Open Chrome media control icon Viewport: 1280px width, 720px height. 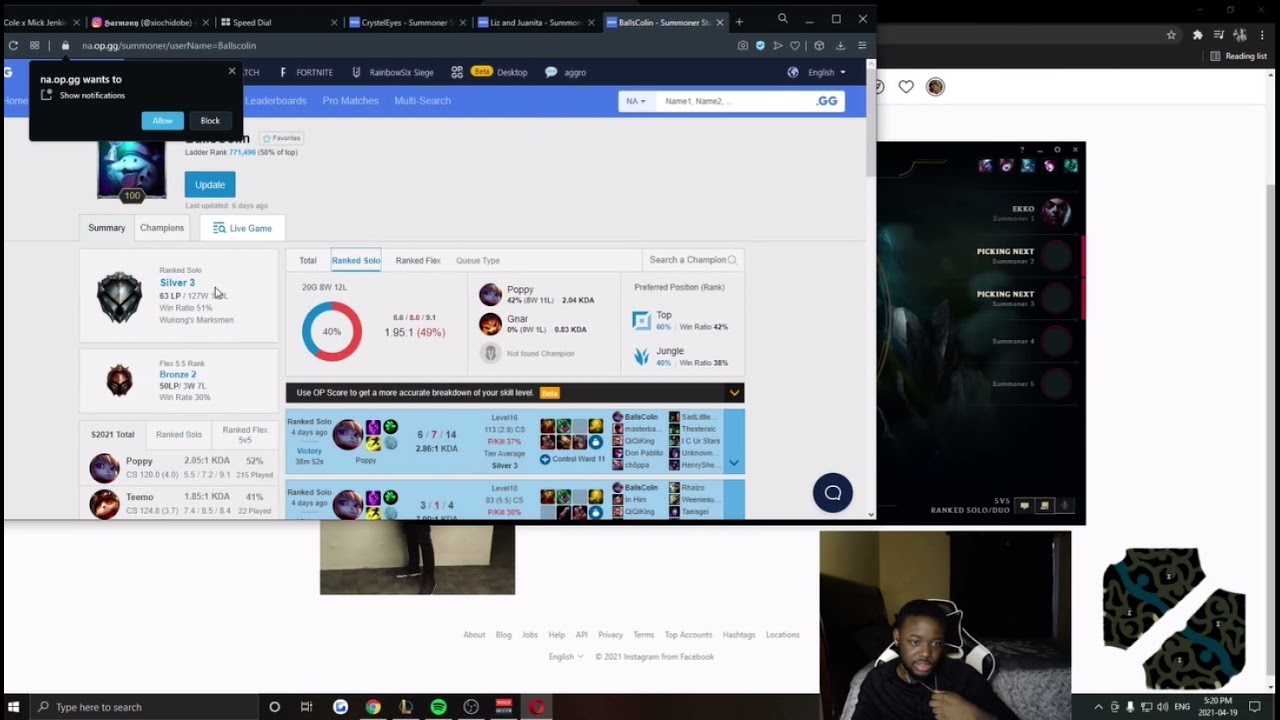point(1218,35)
